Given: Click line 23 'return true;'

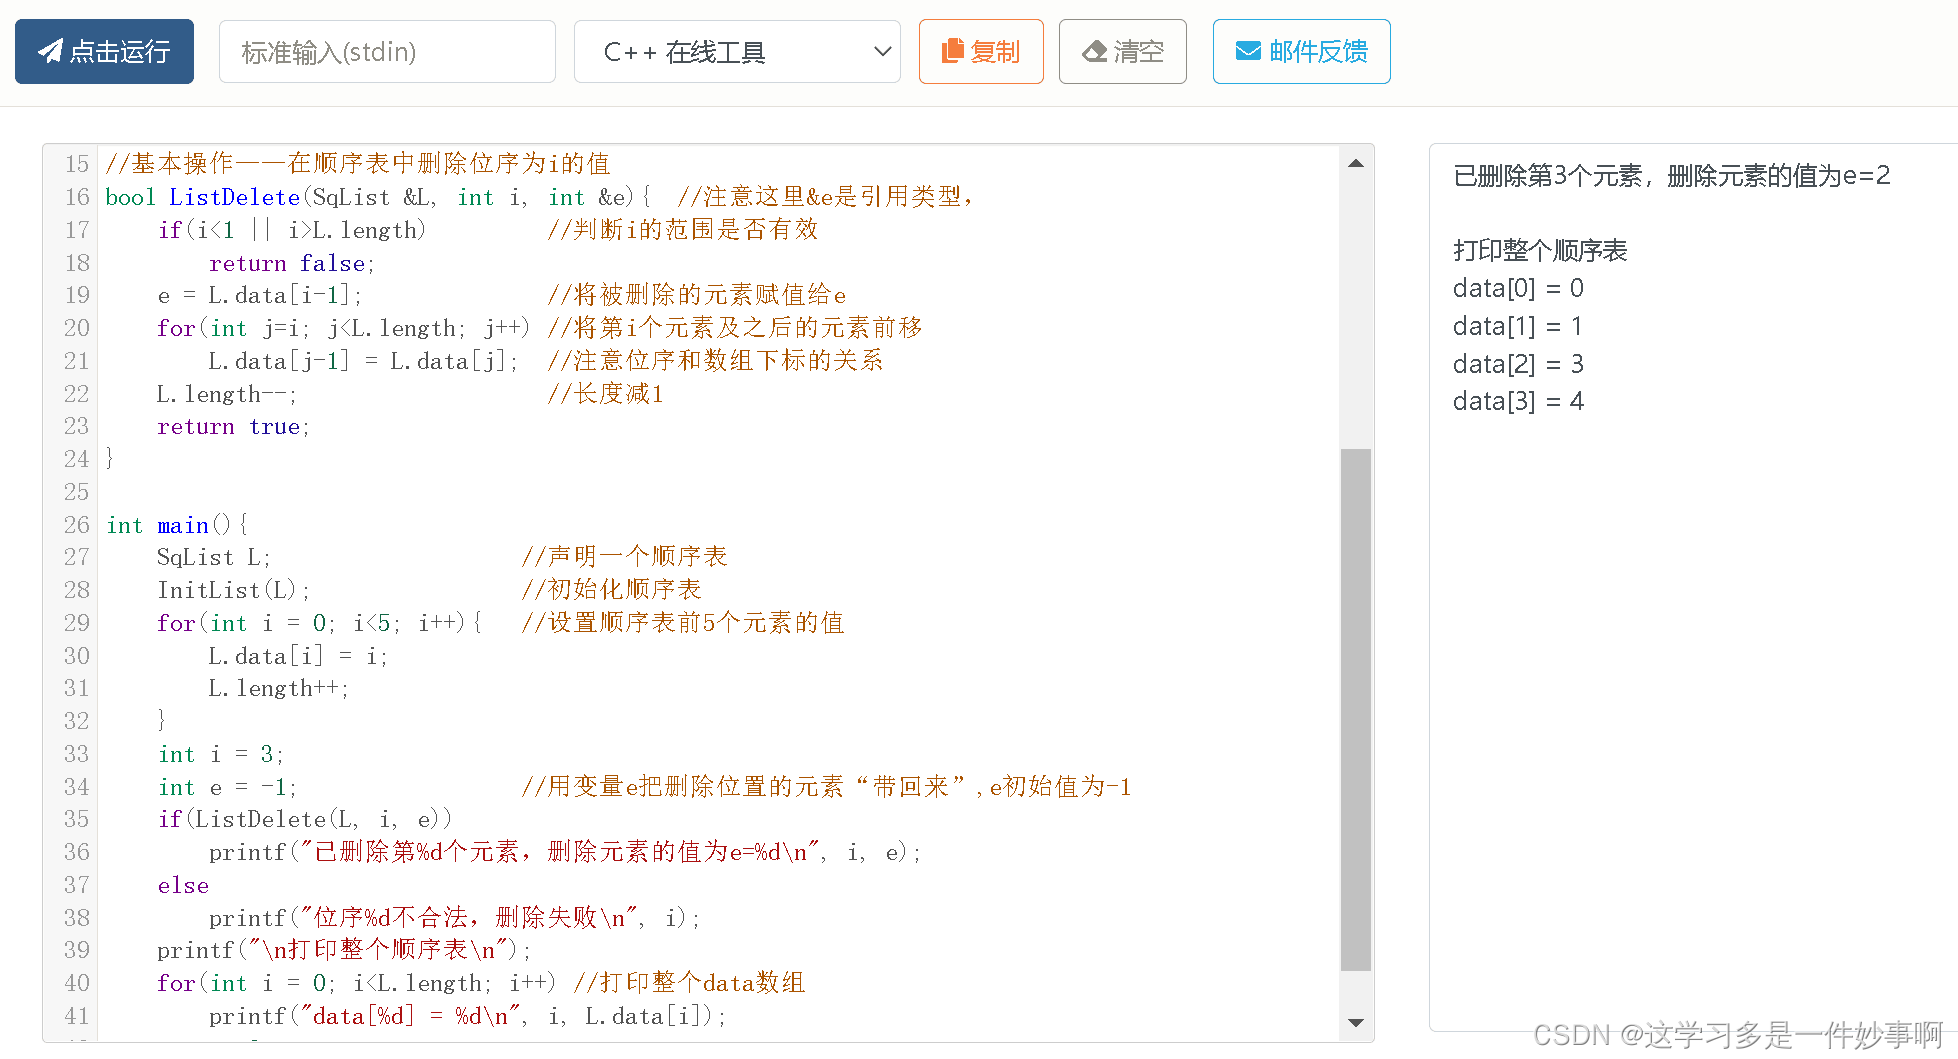Looking at the screenshot, I should click(x=233, y=427).
